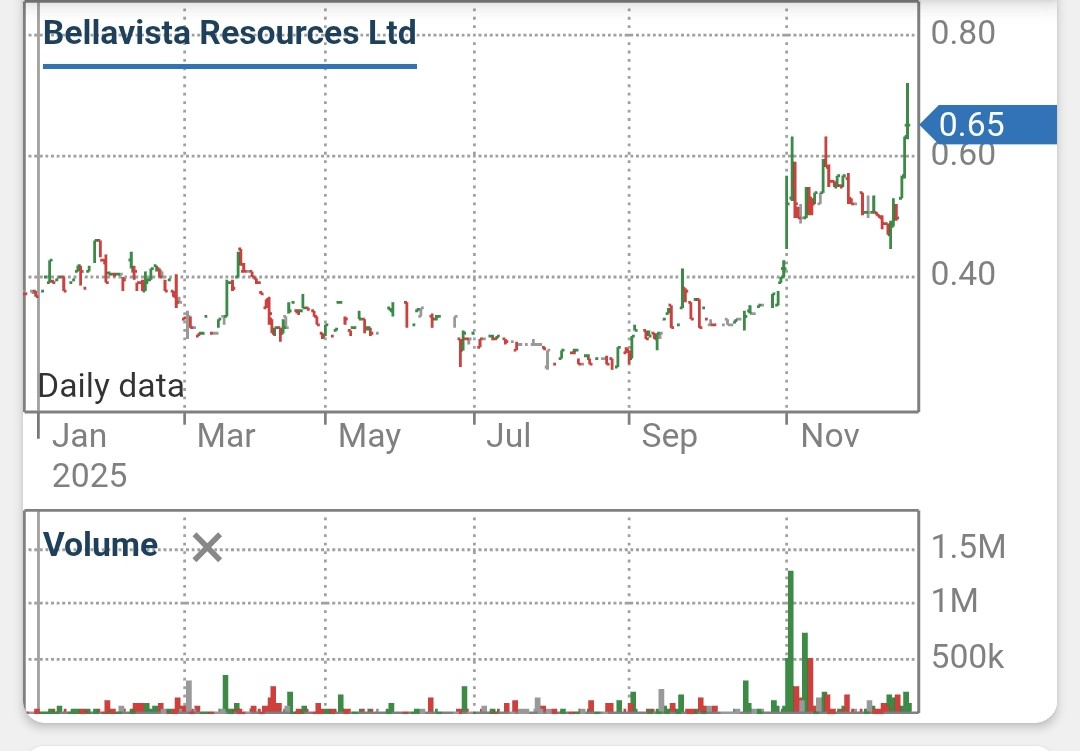
Task: Click the 0.65 current price tag
Action: (x=988, y=125)
